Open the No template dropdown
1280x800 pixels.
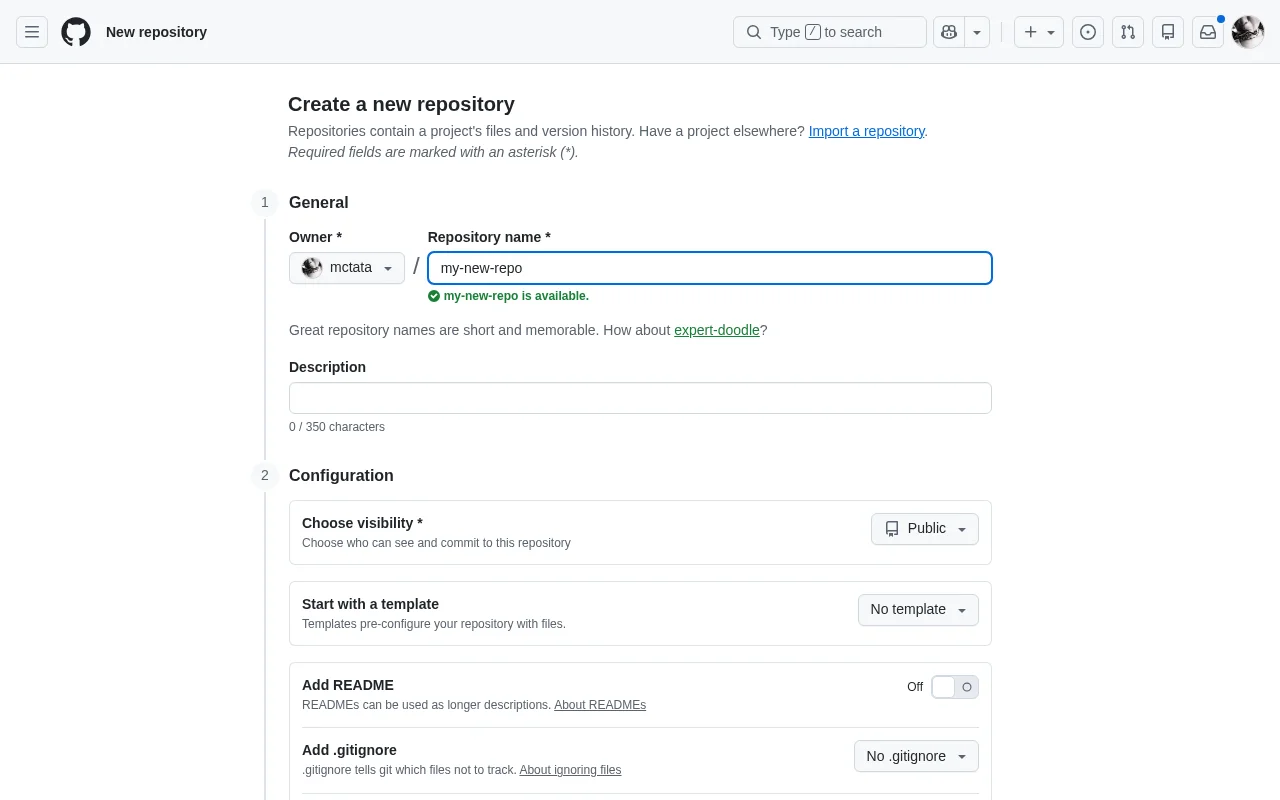pos(917,609)
